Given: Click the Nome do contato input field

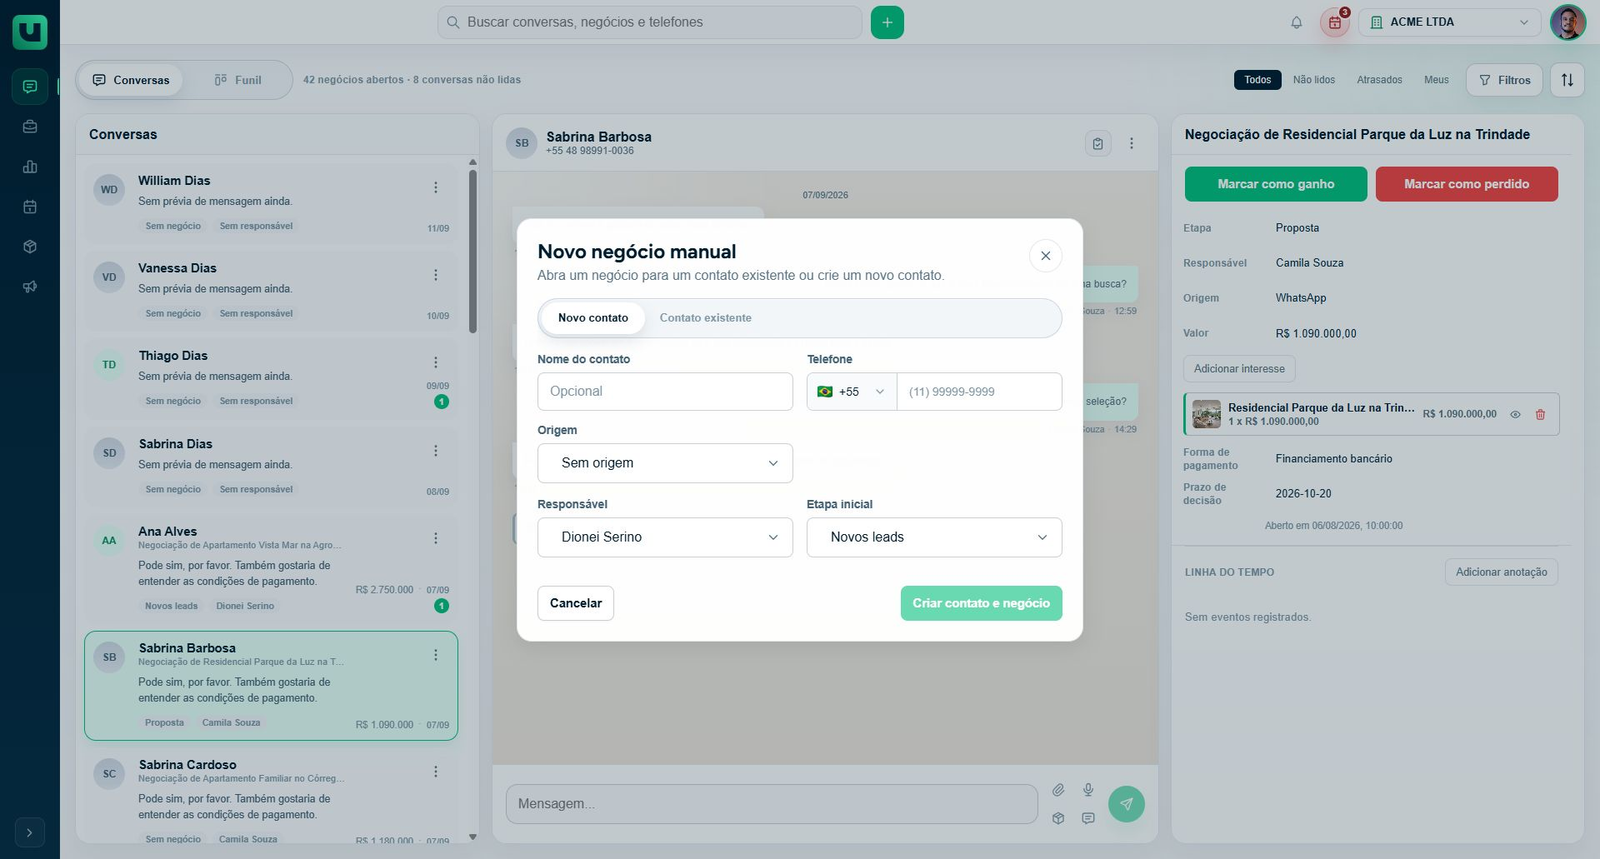Looking at the screenshot, I should 665,392.
